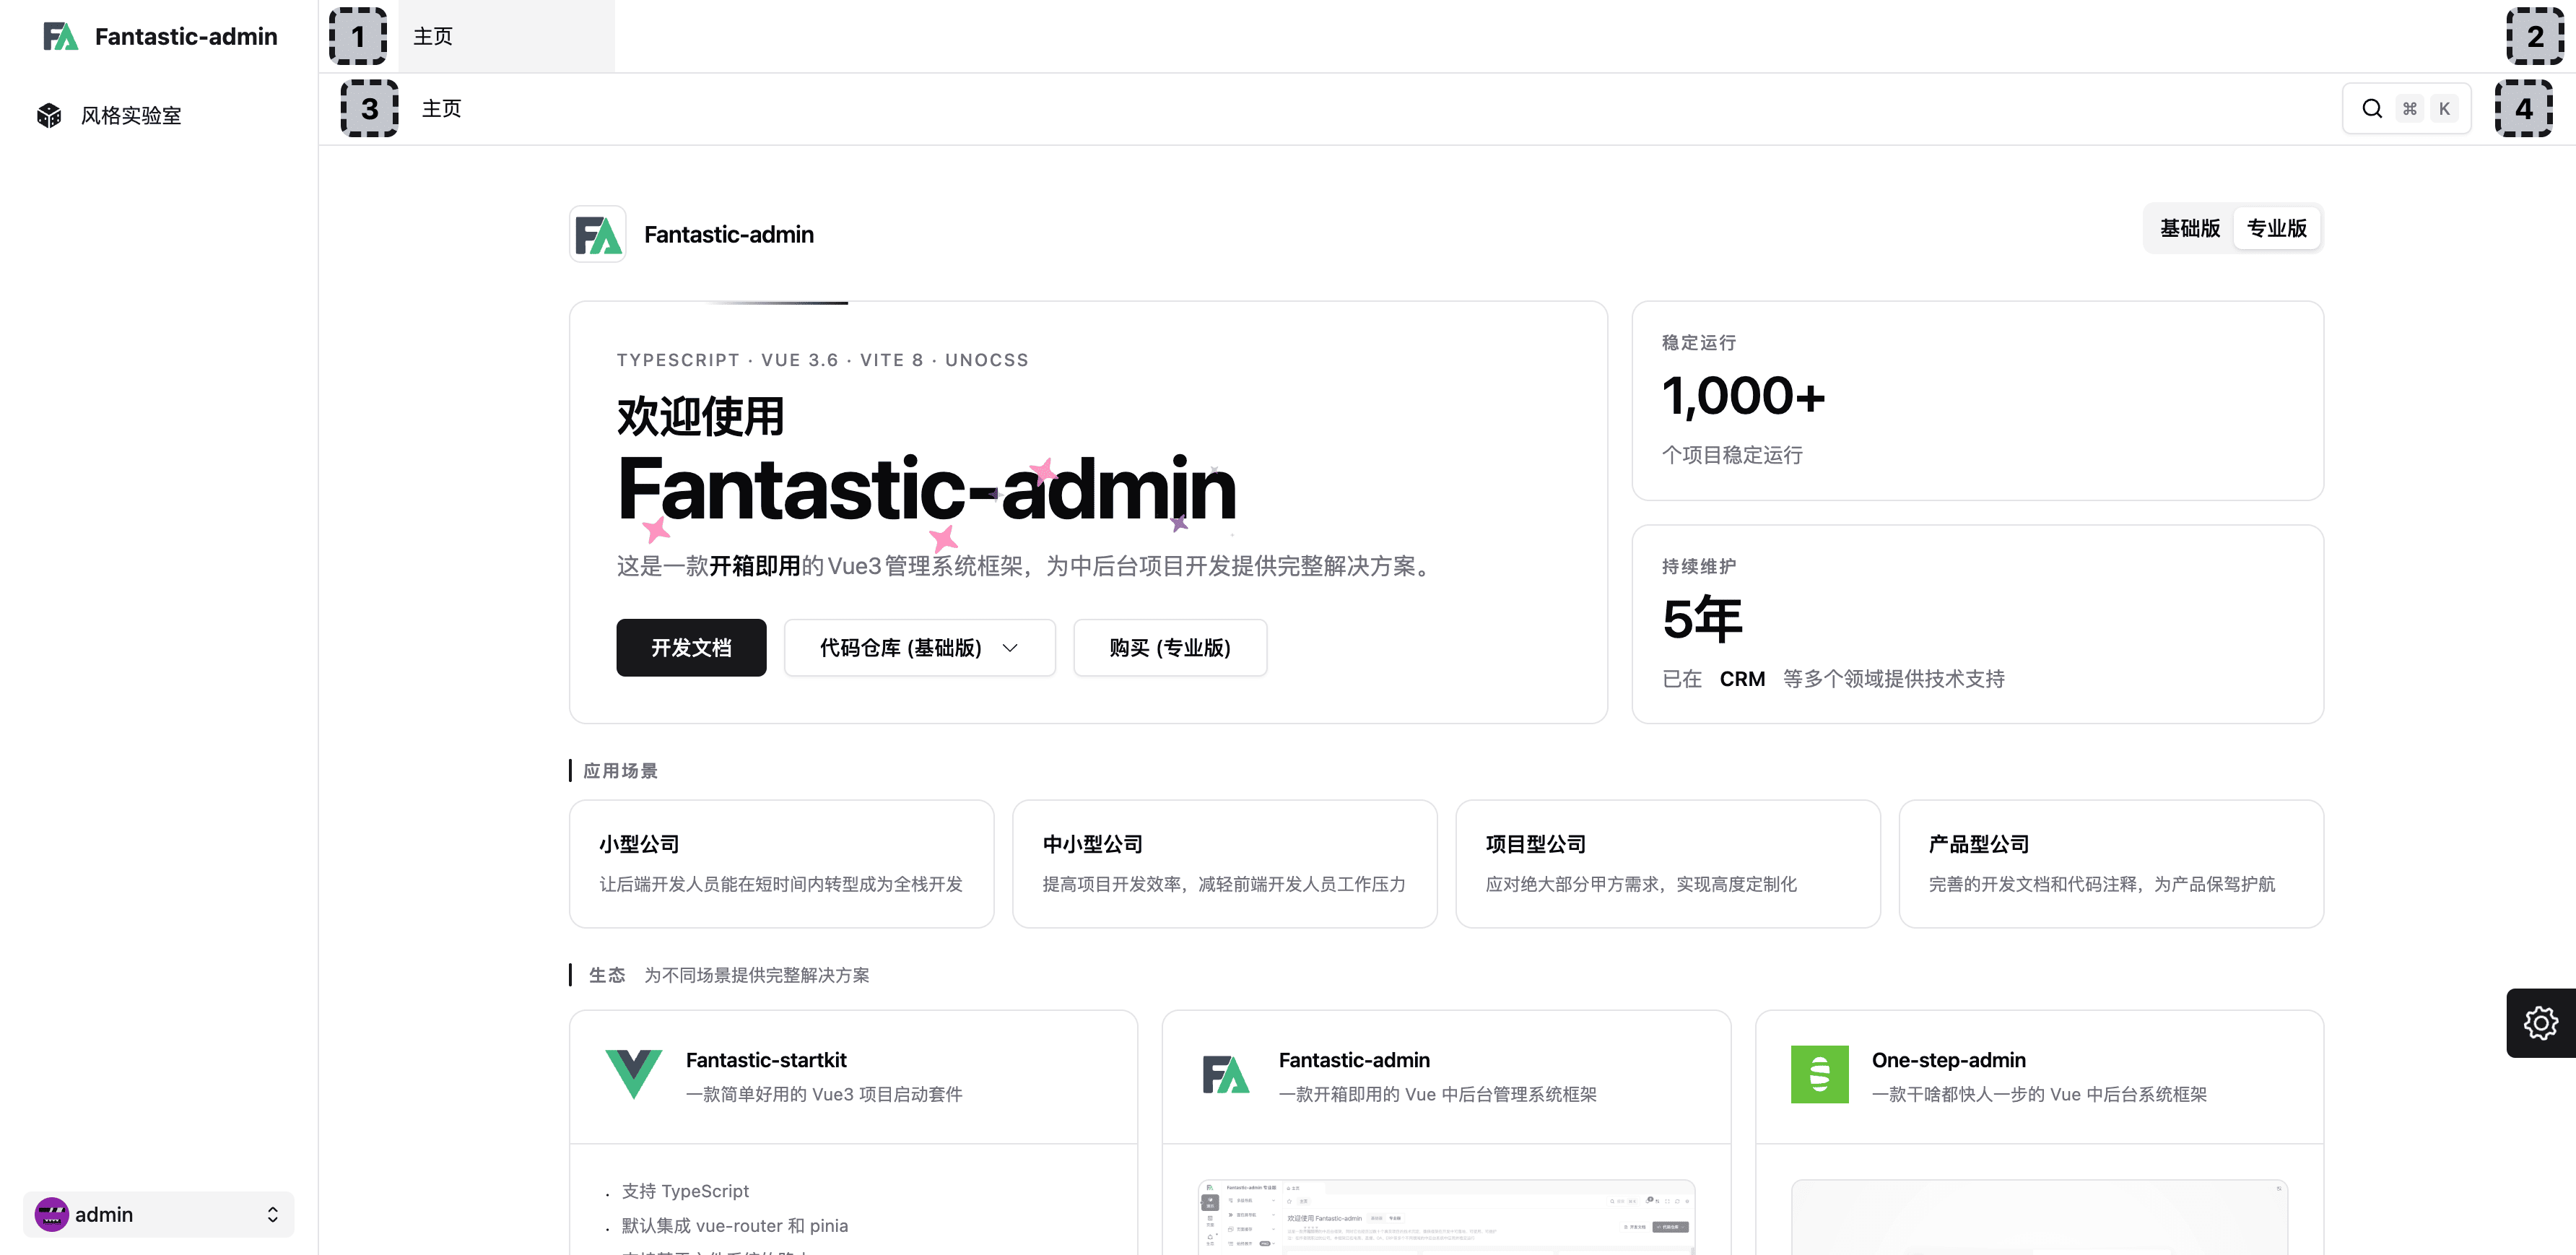Click the FA logo in the sidebar
This screenshot has width=2576, height=1255.
(x=60, y=37)
